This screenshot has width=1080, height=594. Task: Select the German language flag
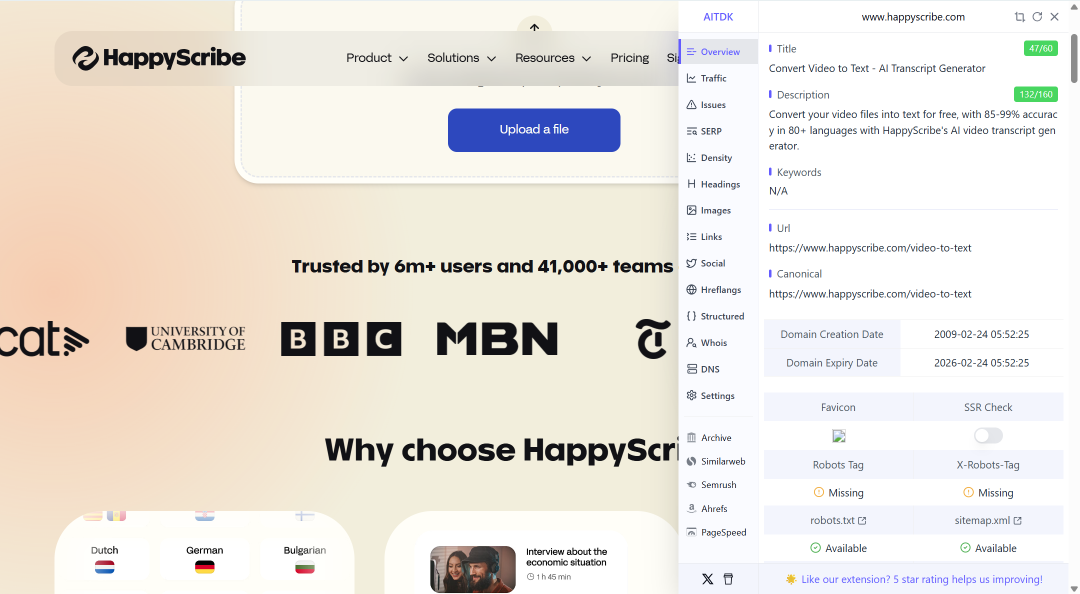[x=205, y=567]
